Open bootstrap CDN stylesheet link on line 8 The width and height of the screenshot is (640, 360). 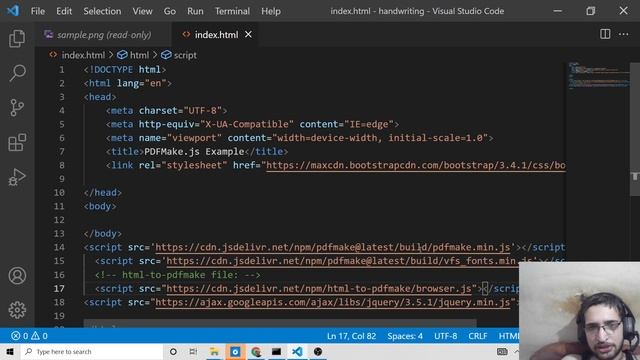(x=416, y=165)
